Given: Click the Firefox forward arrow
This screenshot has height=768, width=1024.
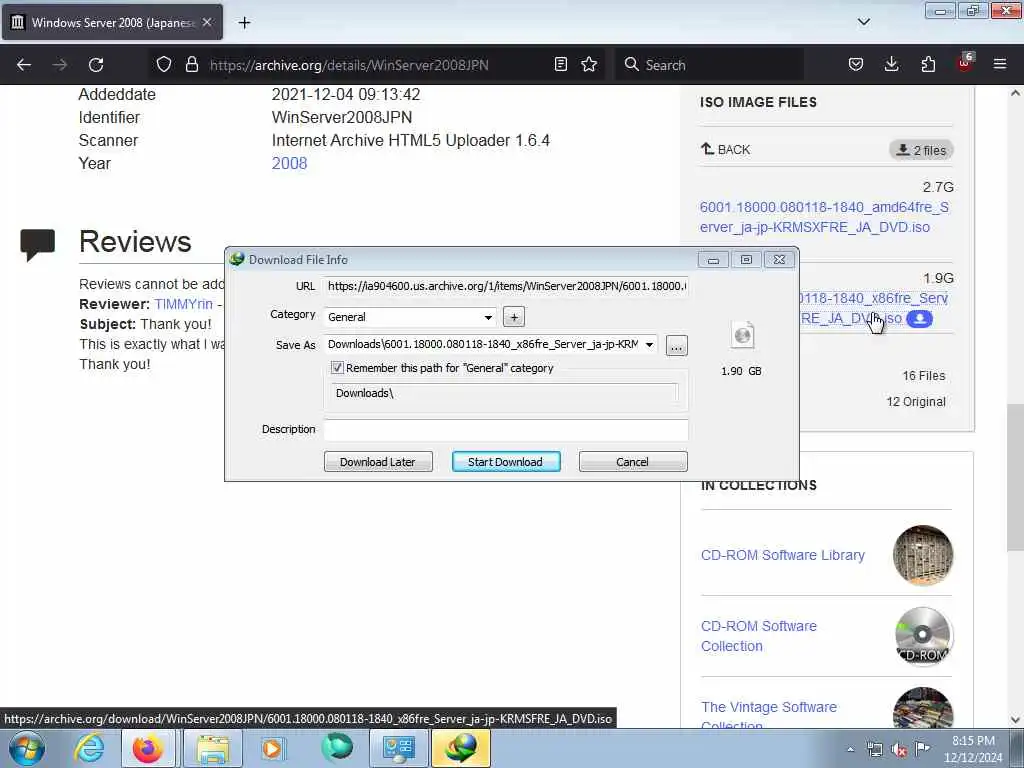Looking at the screenshot, I should (60, 65).
